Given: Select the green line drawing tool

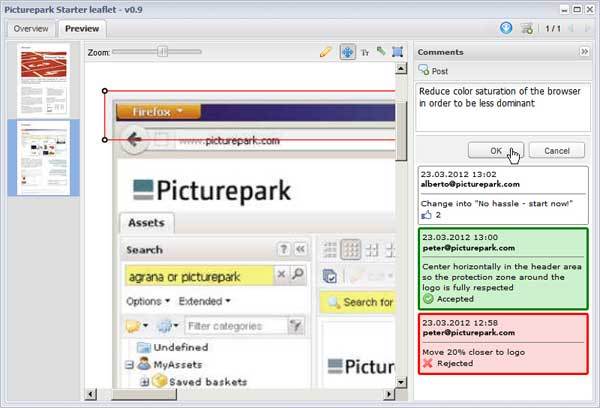Looking at the screenshot, I should tap(381, 51).
